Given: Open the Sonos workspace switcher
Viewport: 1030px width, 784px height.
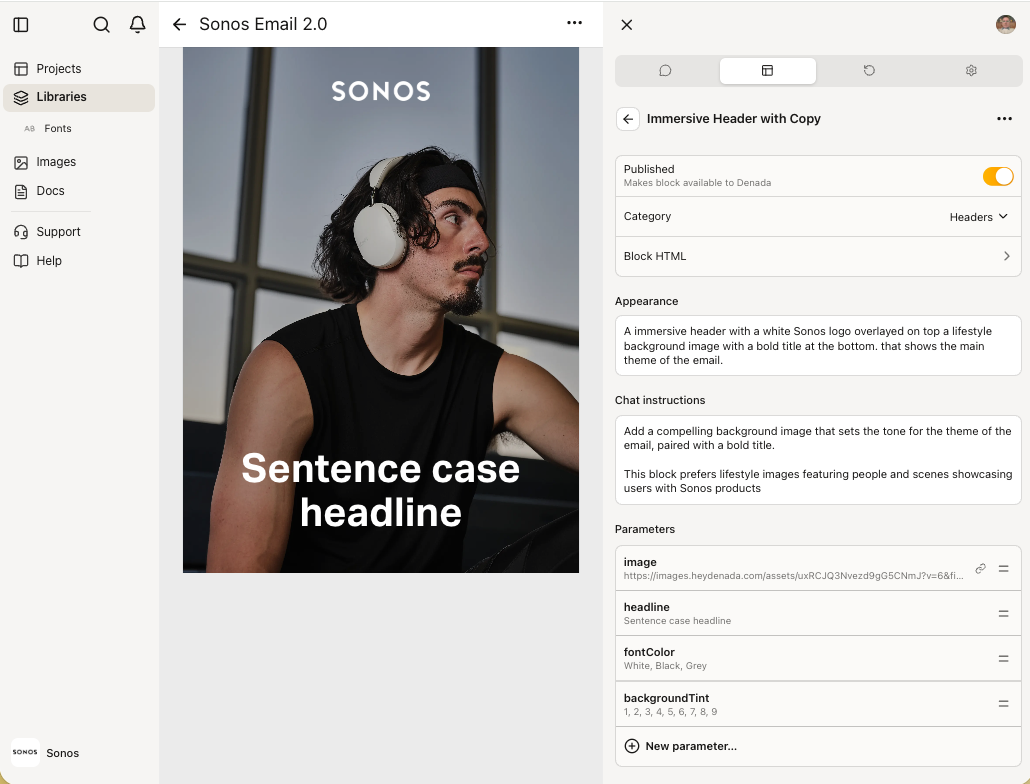Looking at the screenshot, I should coord(45,752).
